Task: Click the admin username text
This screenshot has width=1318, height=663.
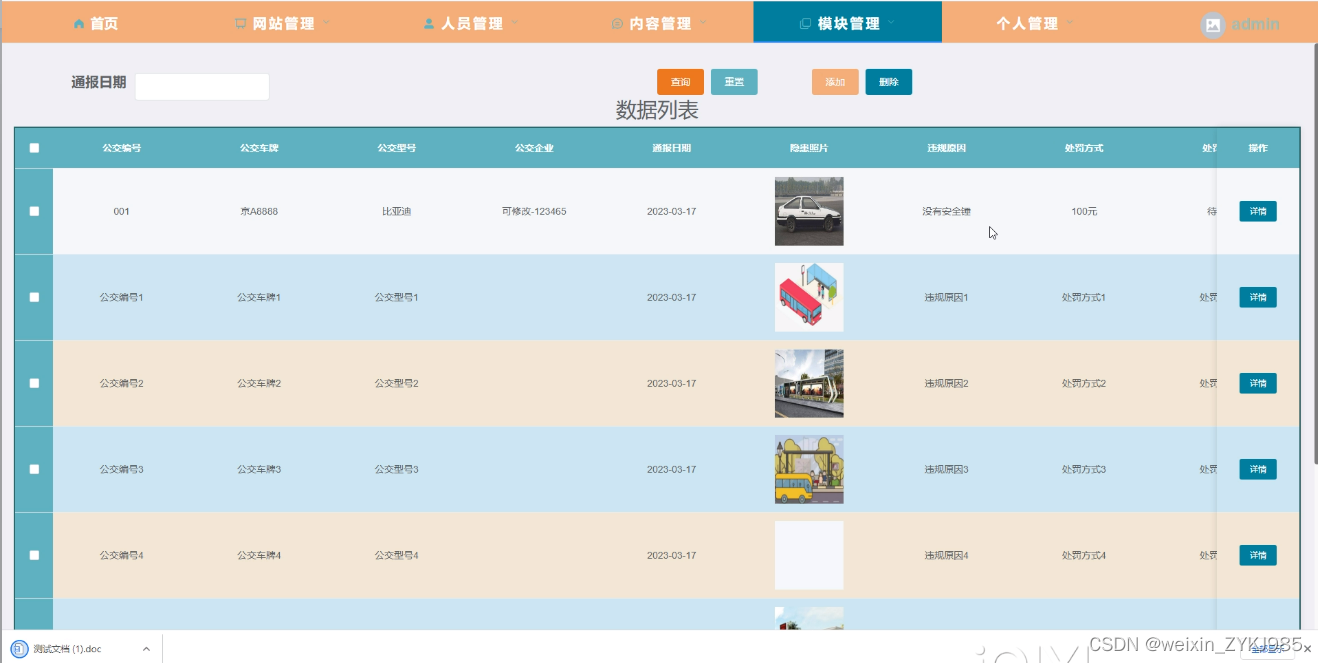Action: click(x=1255, y=24)
